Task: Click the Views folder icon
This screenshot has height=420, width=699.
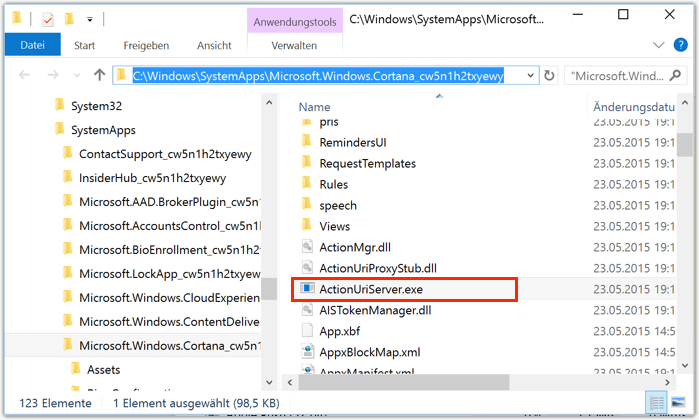Action: [307, 225]
